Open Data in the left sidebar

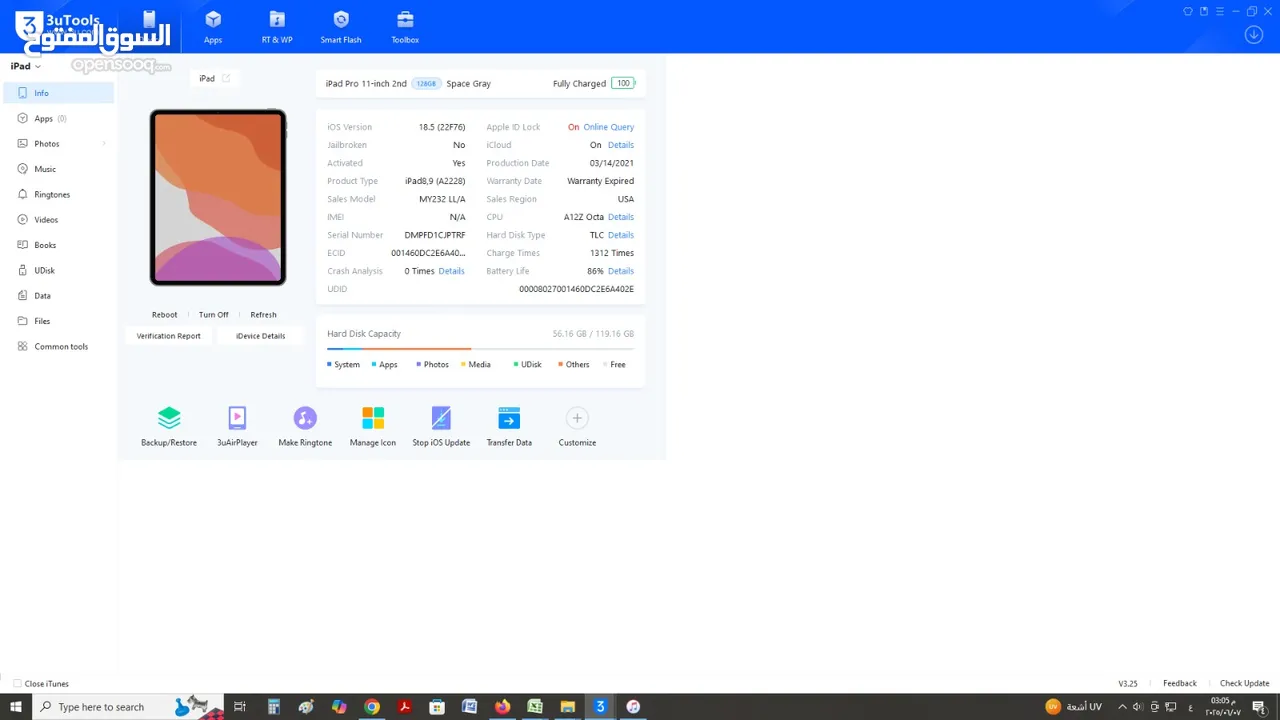pyautogui.click(x=58, y=296)
